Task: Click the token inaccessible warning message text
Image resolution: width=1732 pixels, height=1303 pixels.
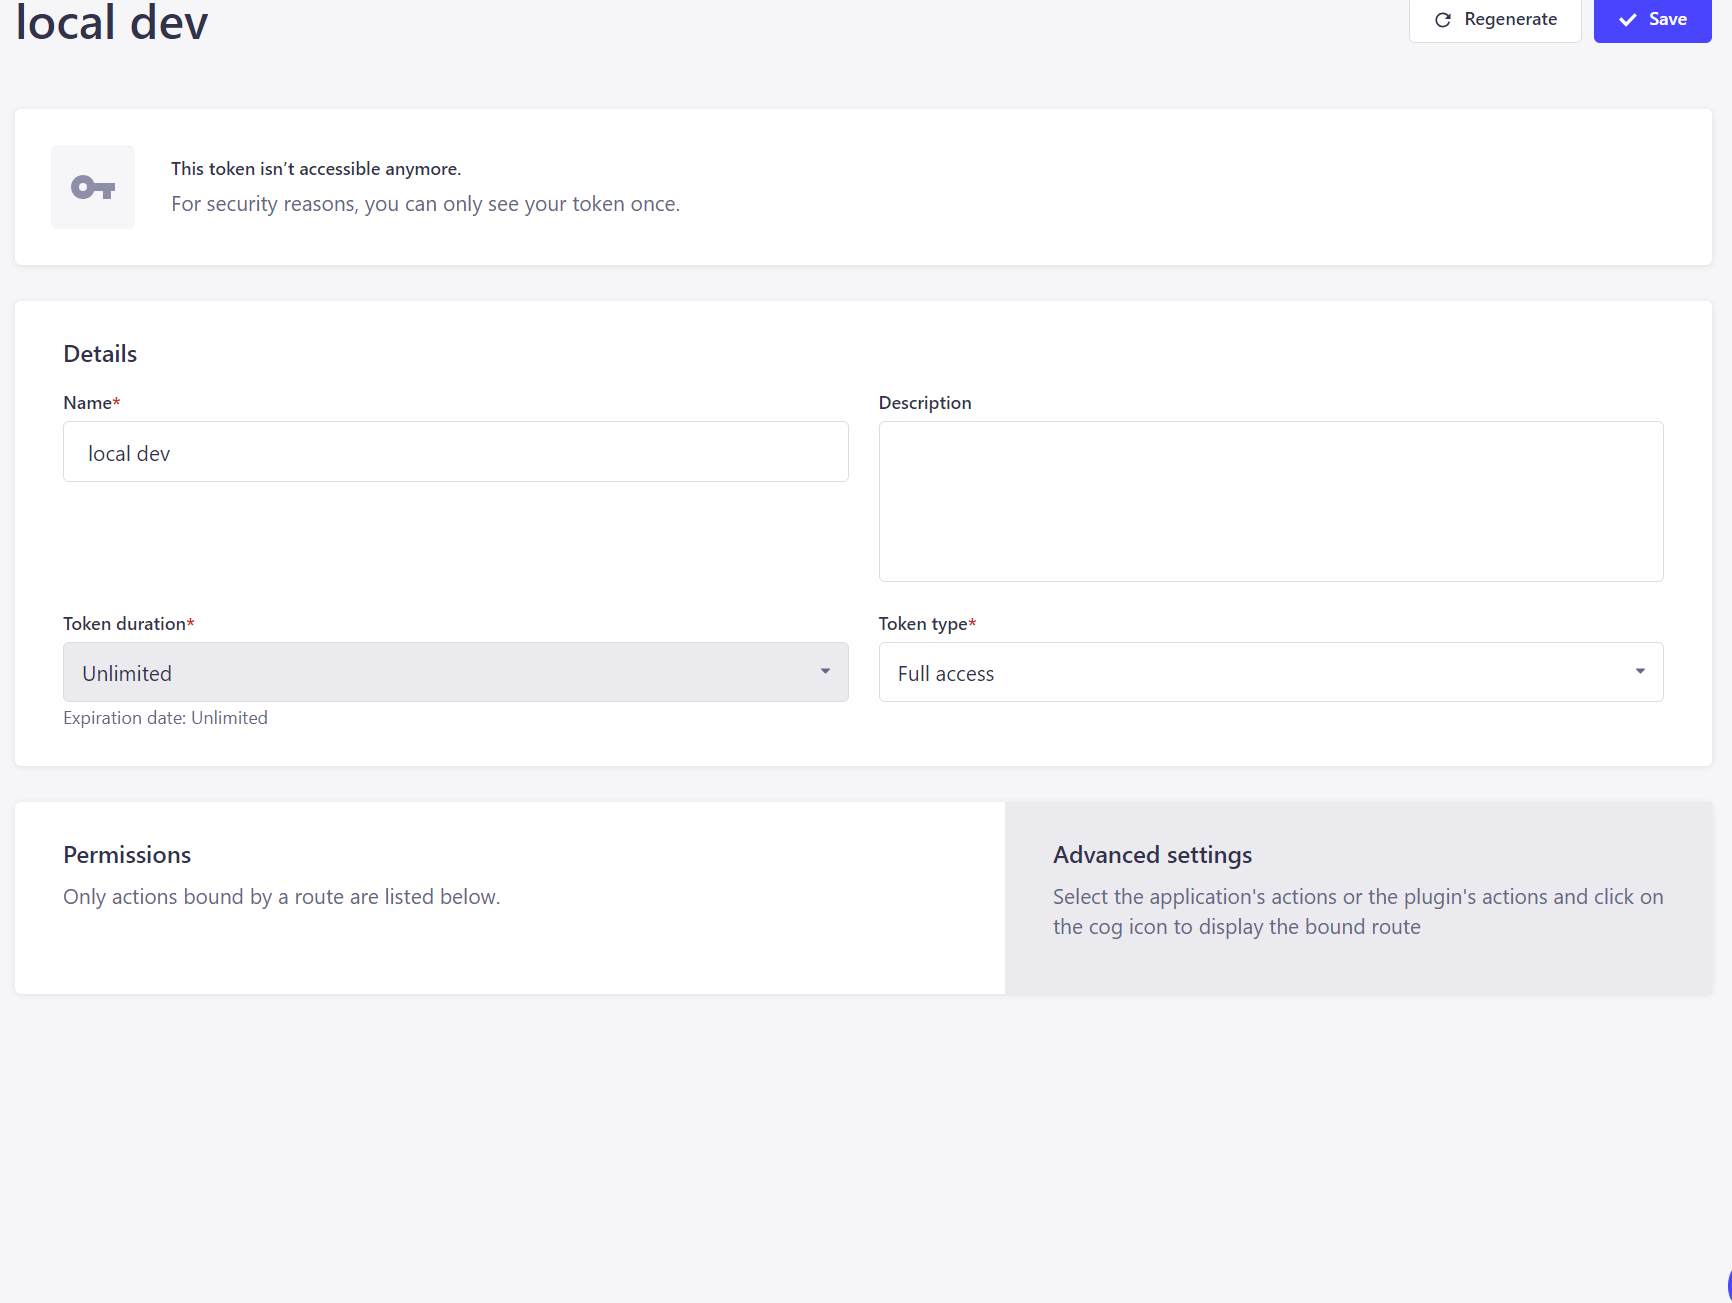Action: [x=316, y=168]
